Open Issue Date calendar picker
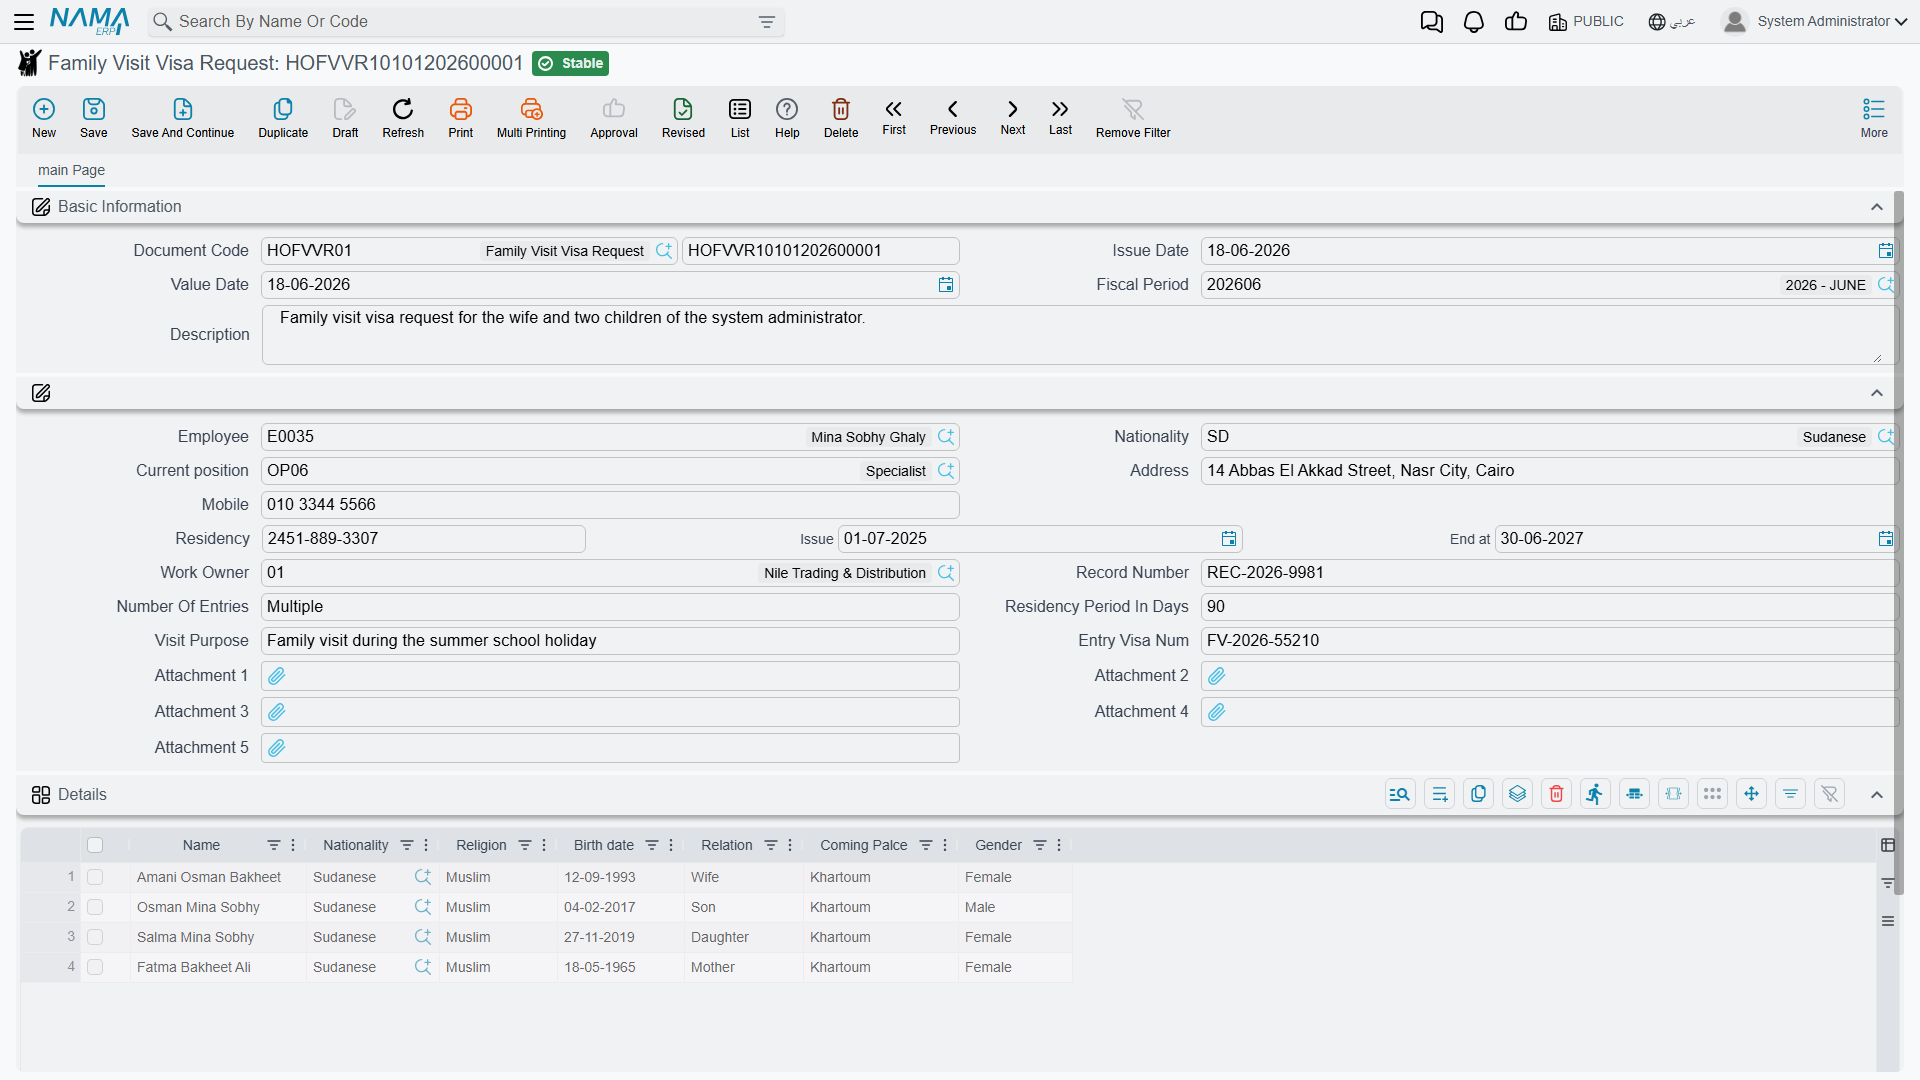The height and width of the screenshot is (1080, 1920). coord(1886,251)
